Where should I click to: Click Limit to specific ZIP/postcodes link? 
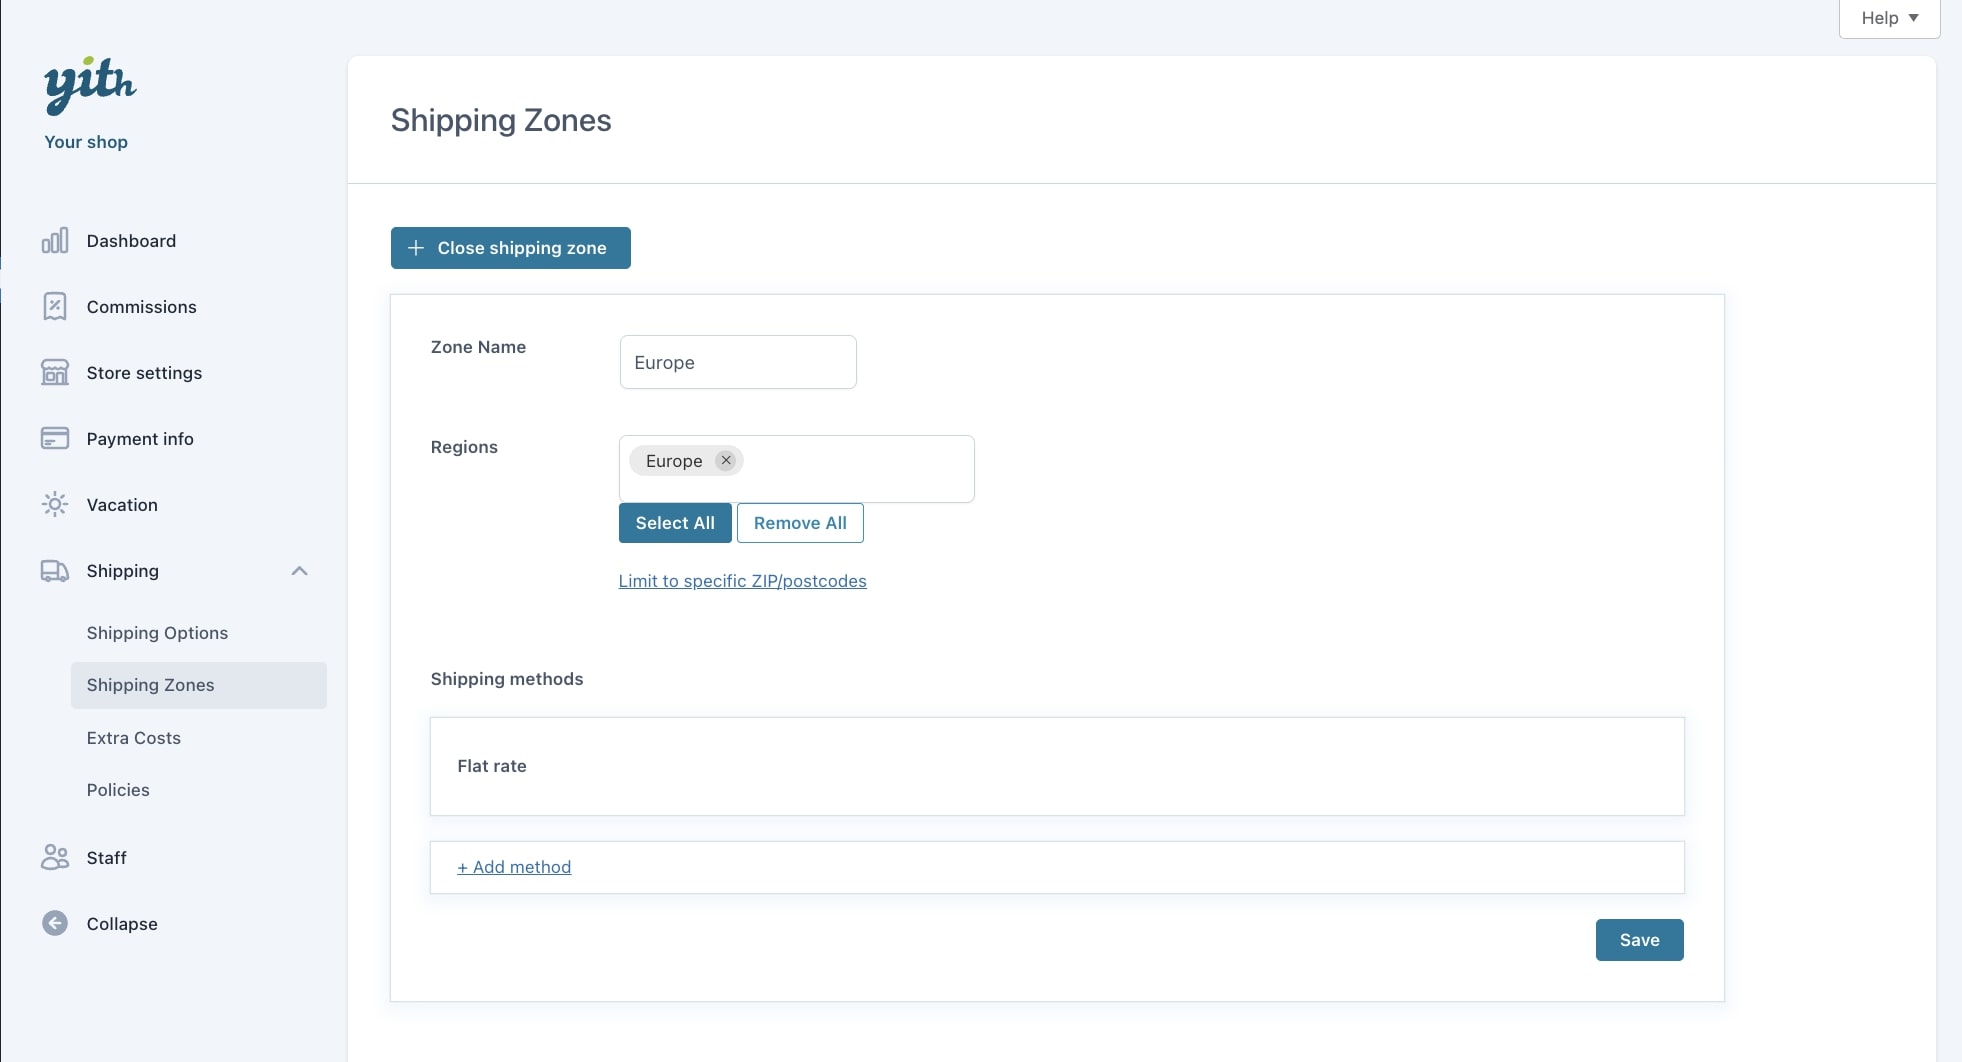(x=742, y=581)
